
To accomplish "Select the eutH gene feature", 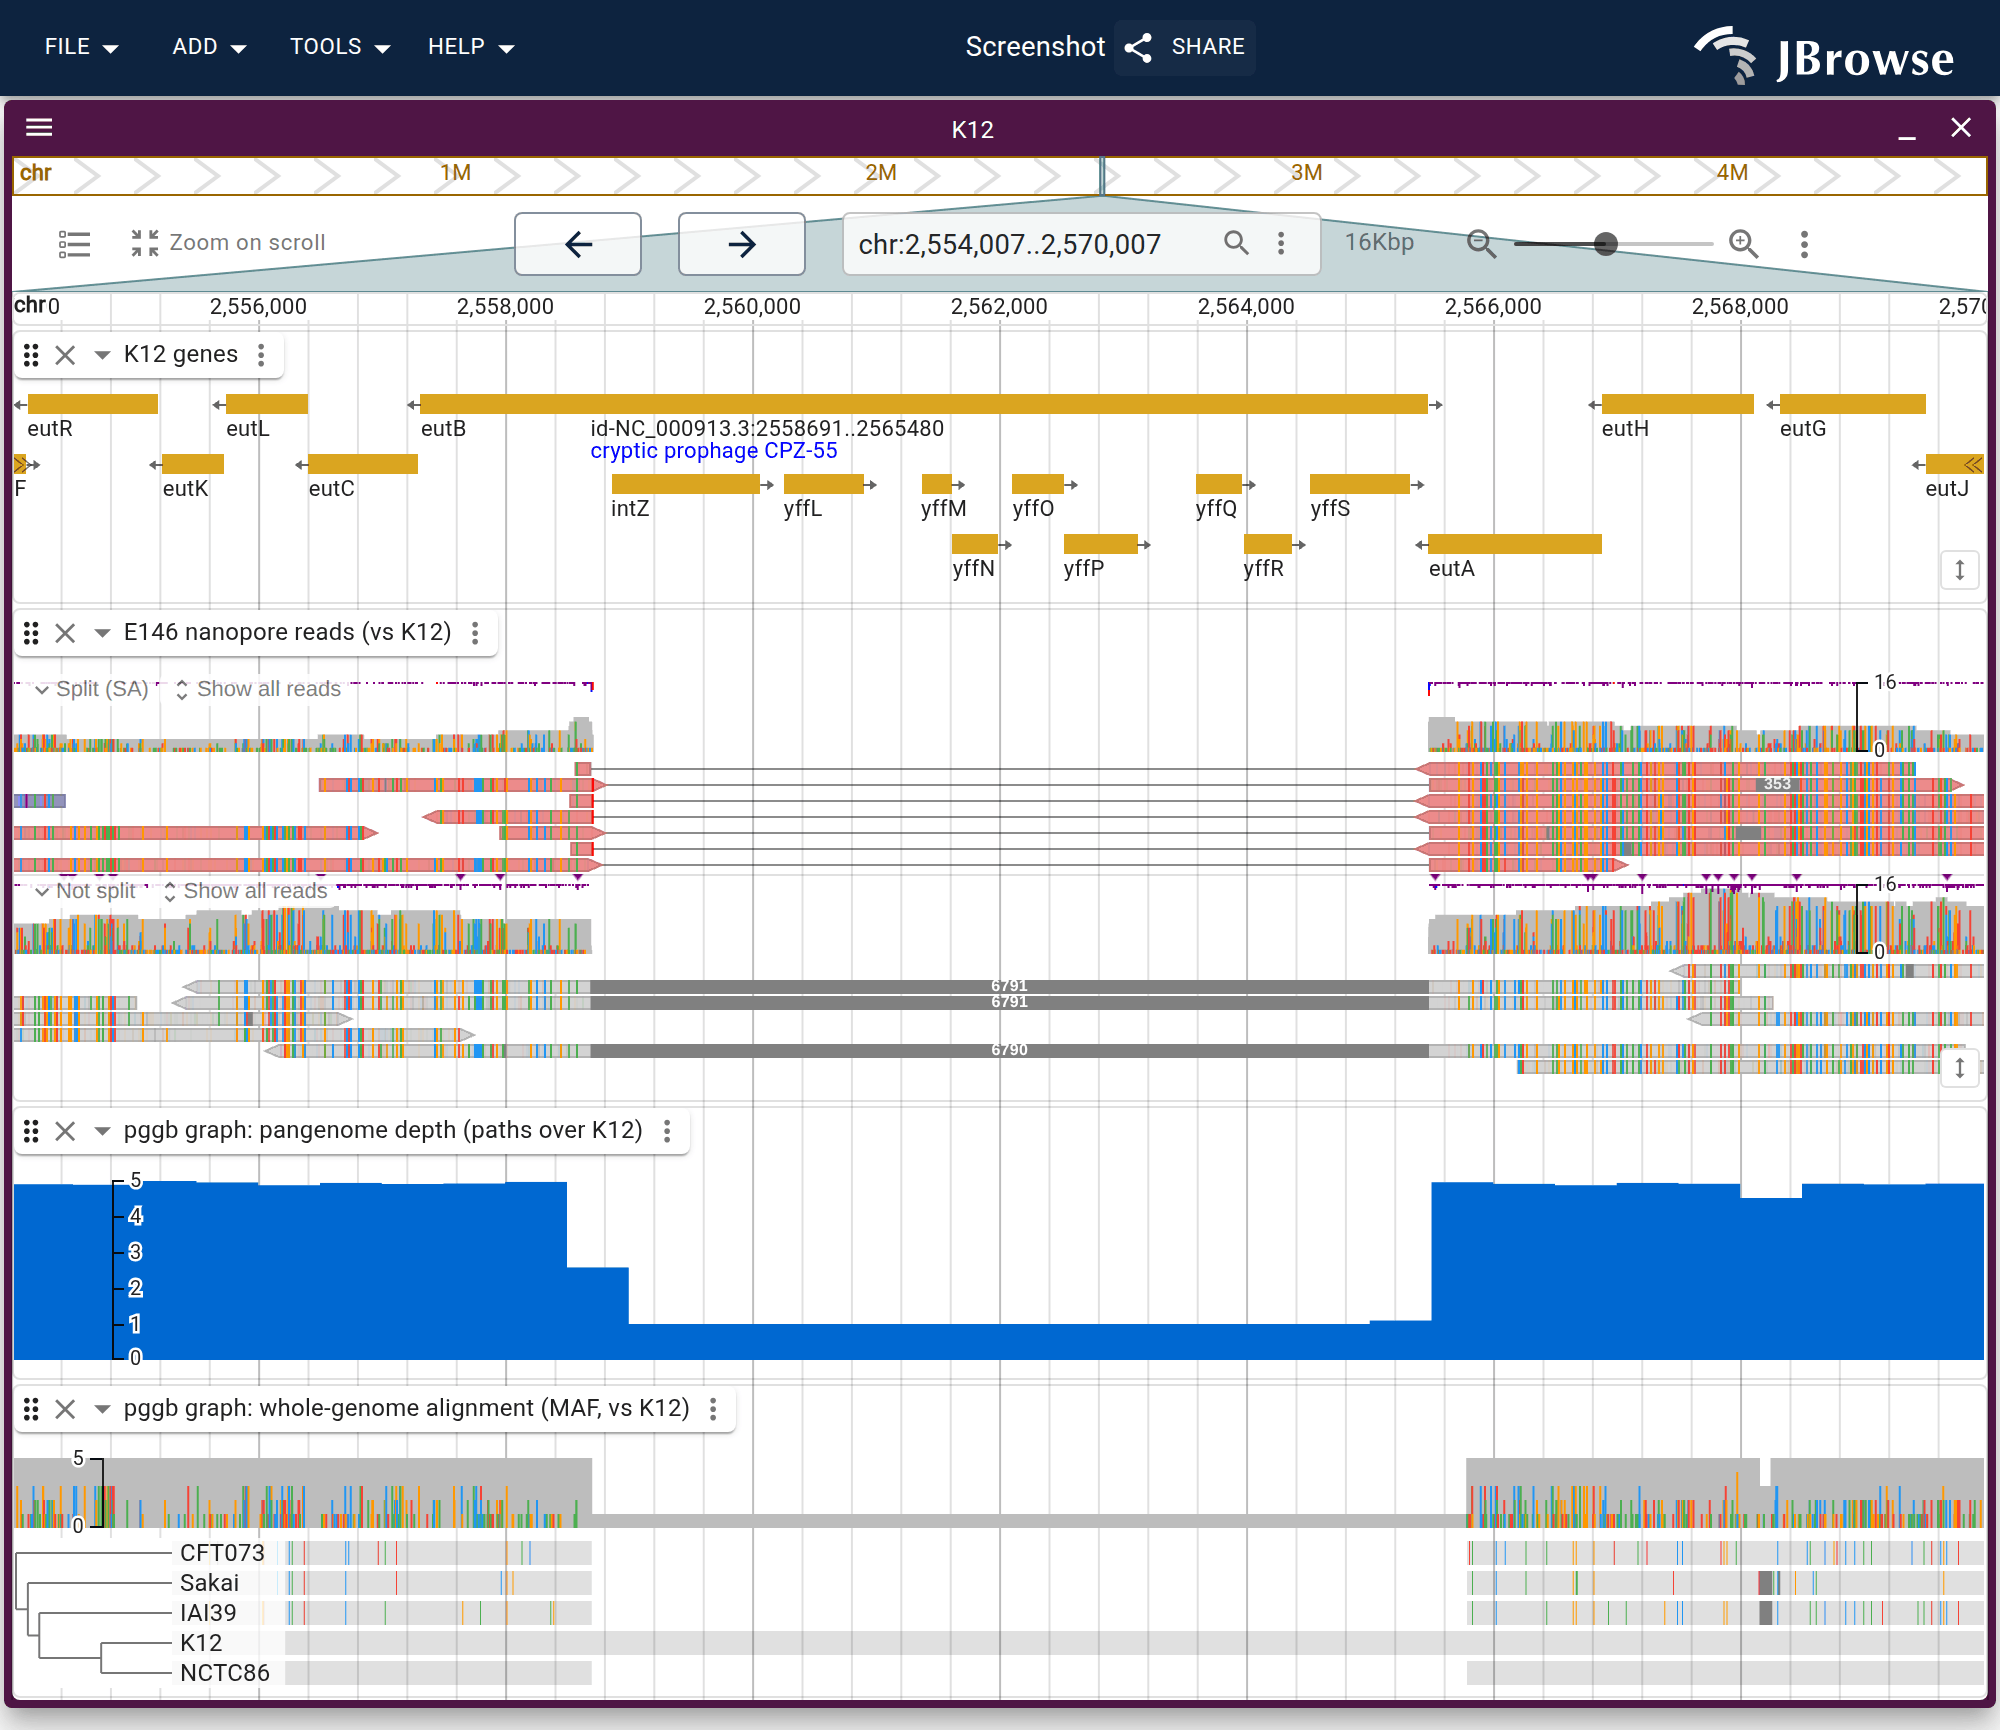I will click(x=1678, y=404).
